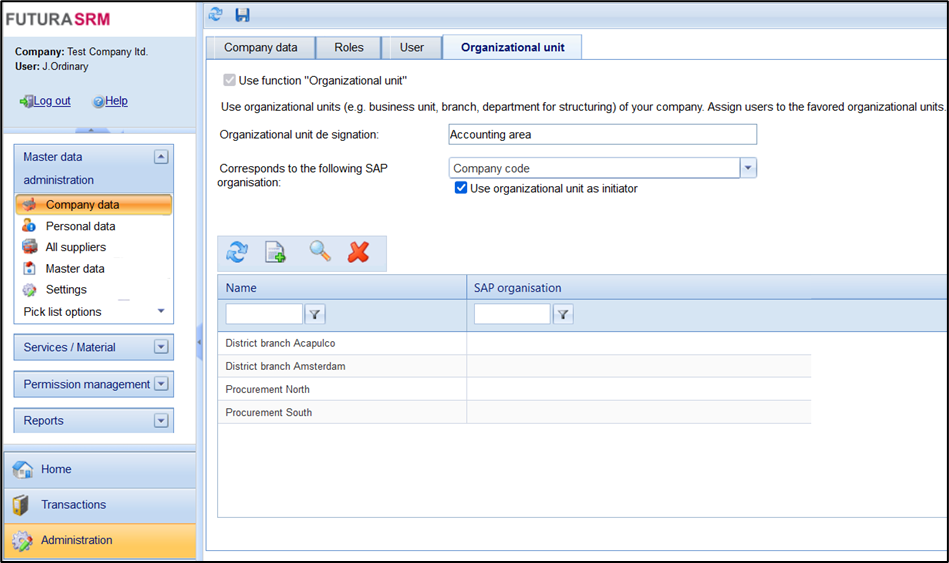Add a new organizational unit entry
Viewport: 949px width, 563px height.
click(275, 253)
